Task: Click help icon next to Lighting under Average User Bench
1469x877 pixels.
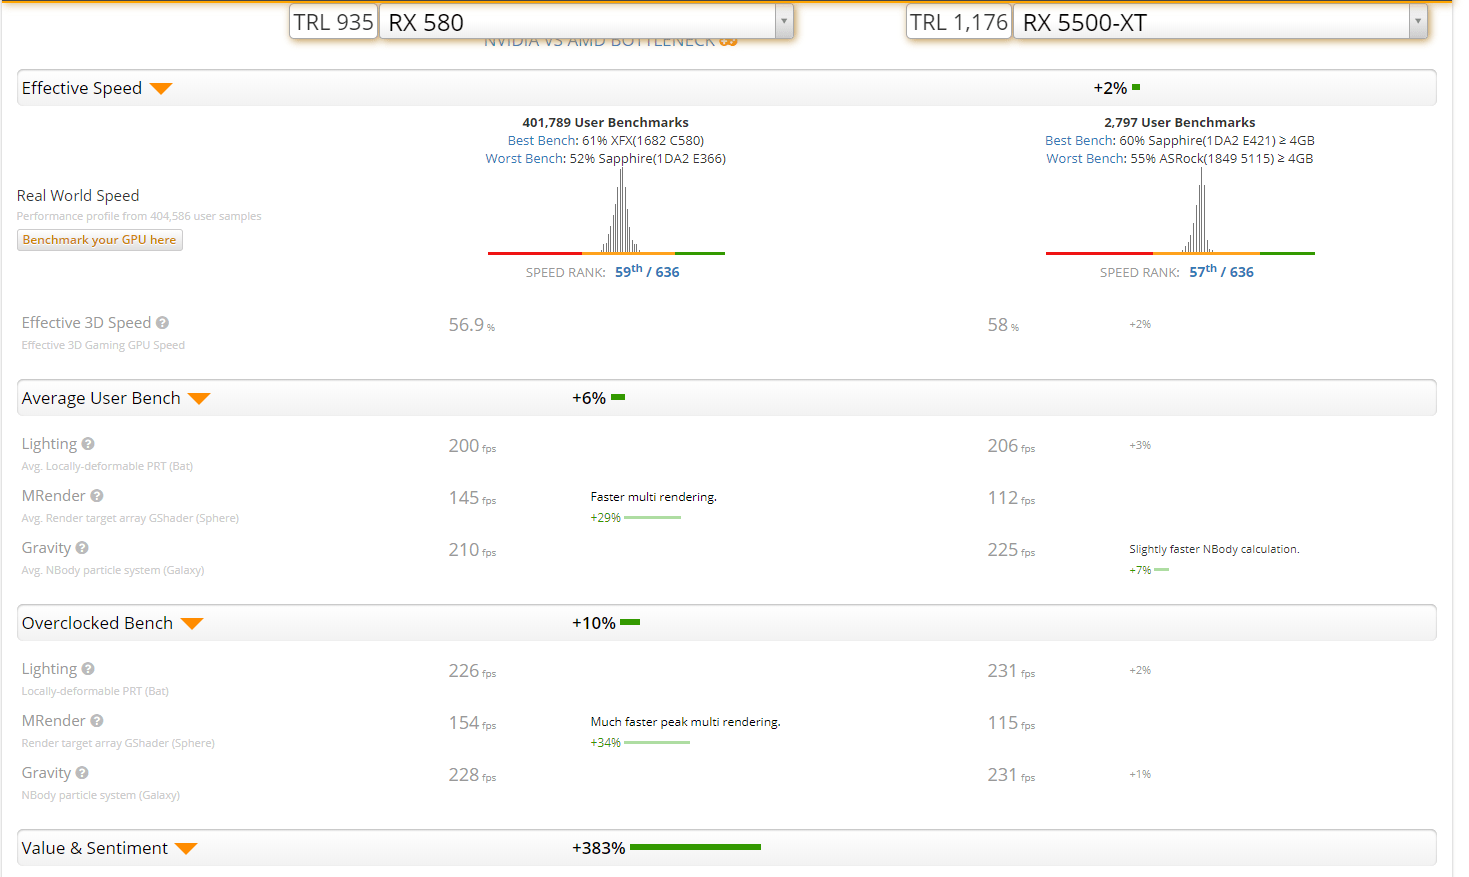Action: [x=88, y=444]
